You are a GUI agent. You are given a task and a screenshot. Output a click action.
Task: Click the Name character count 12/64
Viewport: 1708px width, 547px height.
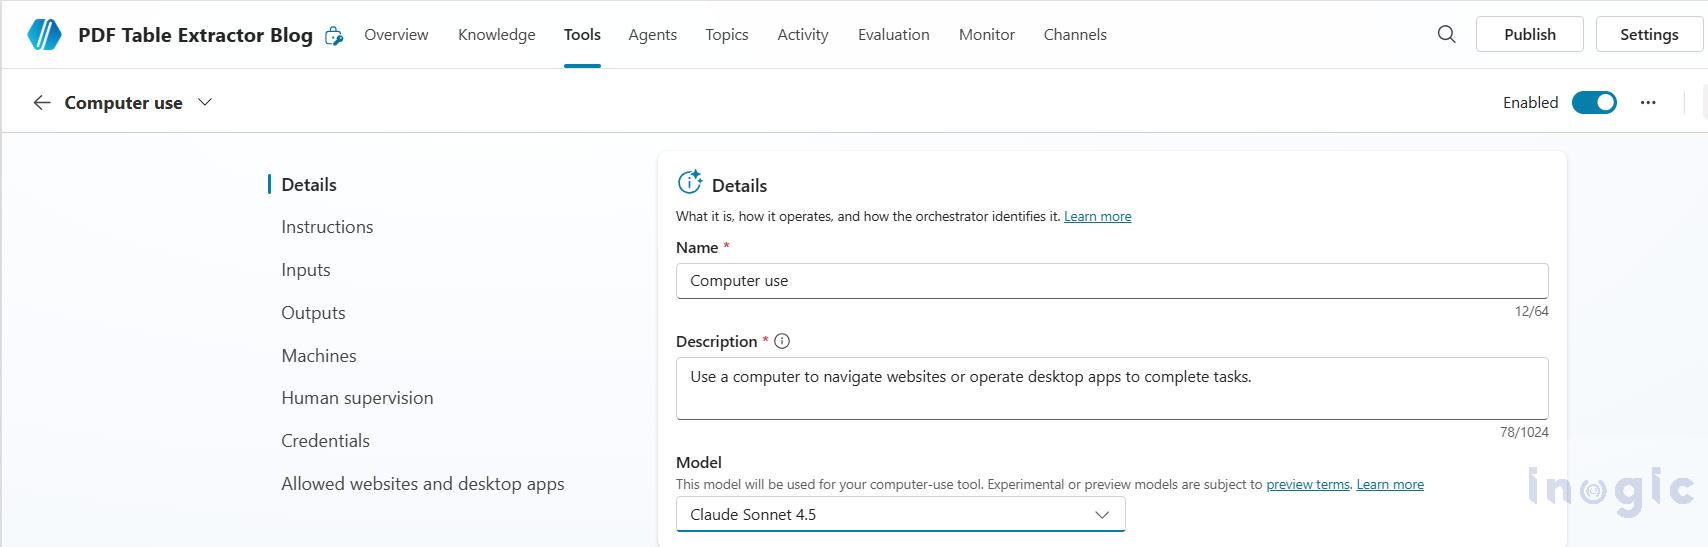click(x=1531, y=311)
